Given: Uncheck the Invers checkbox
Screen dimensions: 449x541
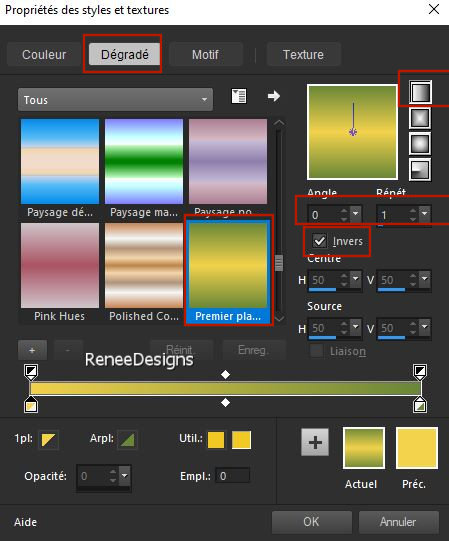Looking at the screenshot, I should click(x=320, y=240).
